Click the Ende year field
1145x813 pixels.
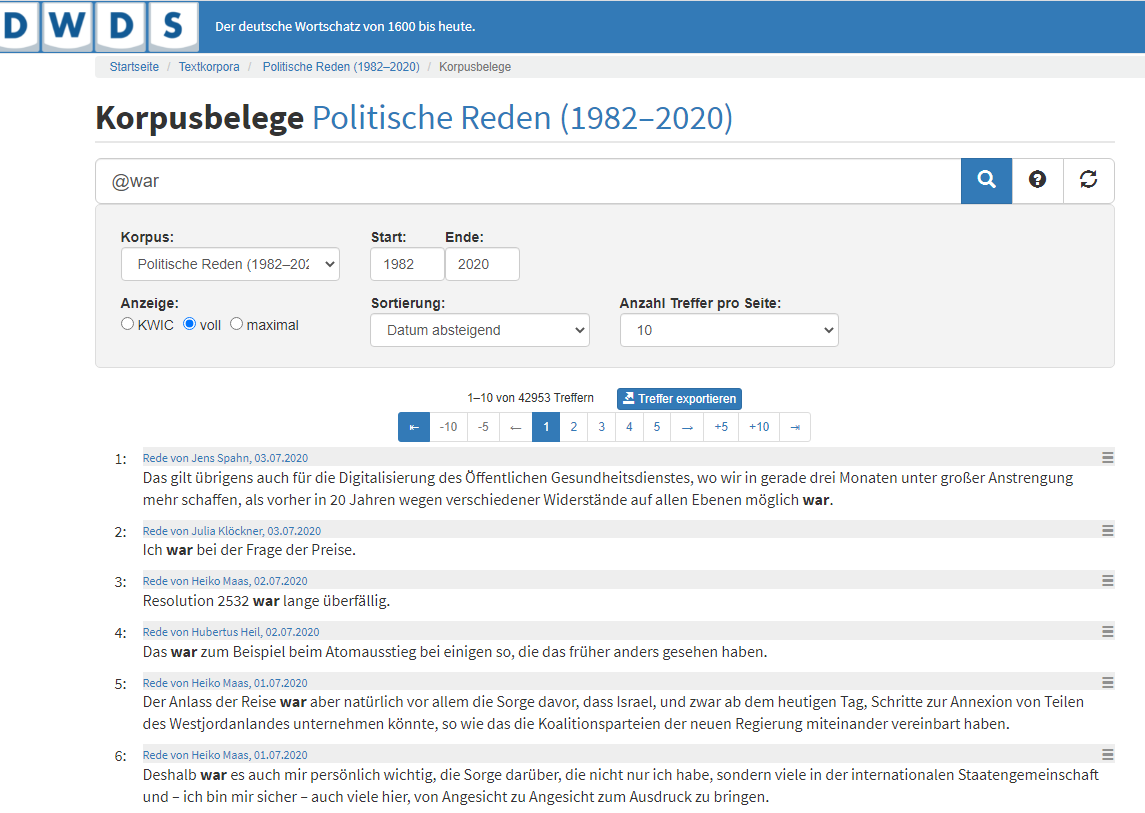[x=482, y=264]
